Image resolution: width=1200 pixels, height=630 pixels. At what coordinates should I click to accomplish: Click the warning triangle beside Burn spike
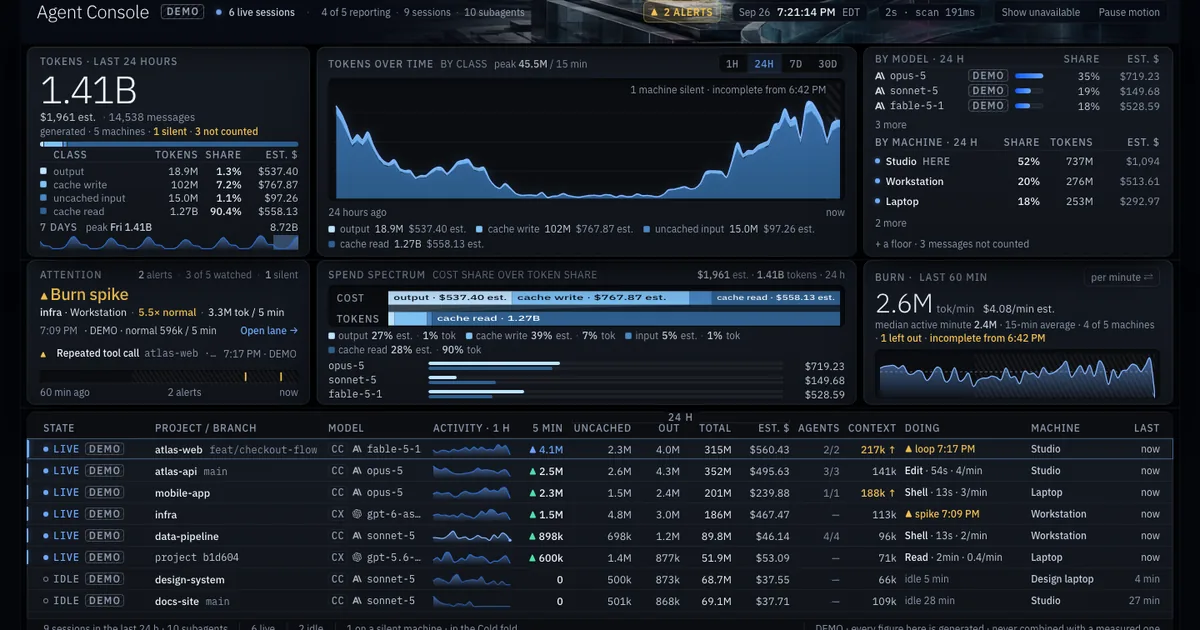pos(44,296)
